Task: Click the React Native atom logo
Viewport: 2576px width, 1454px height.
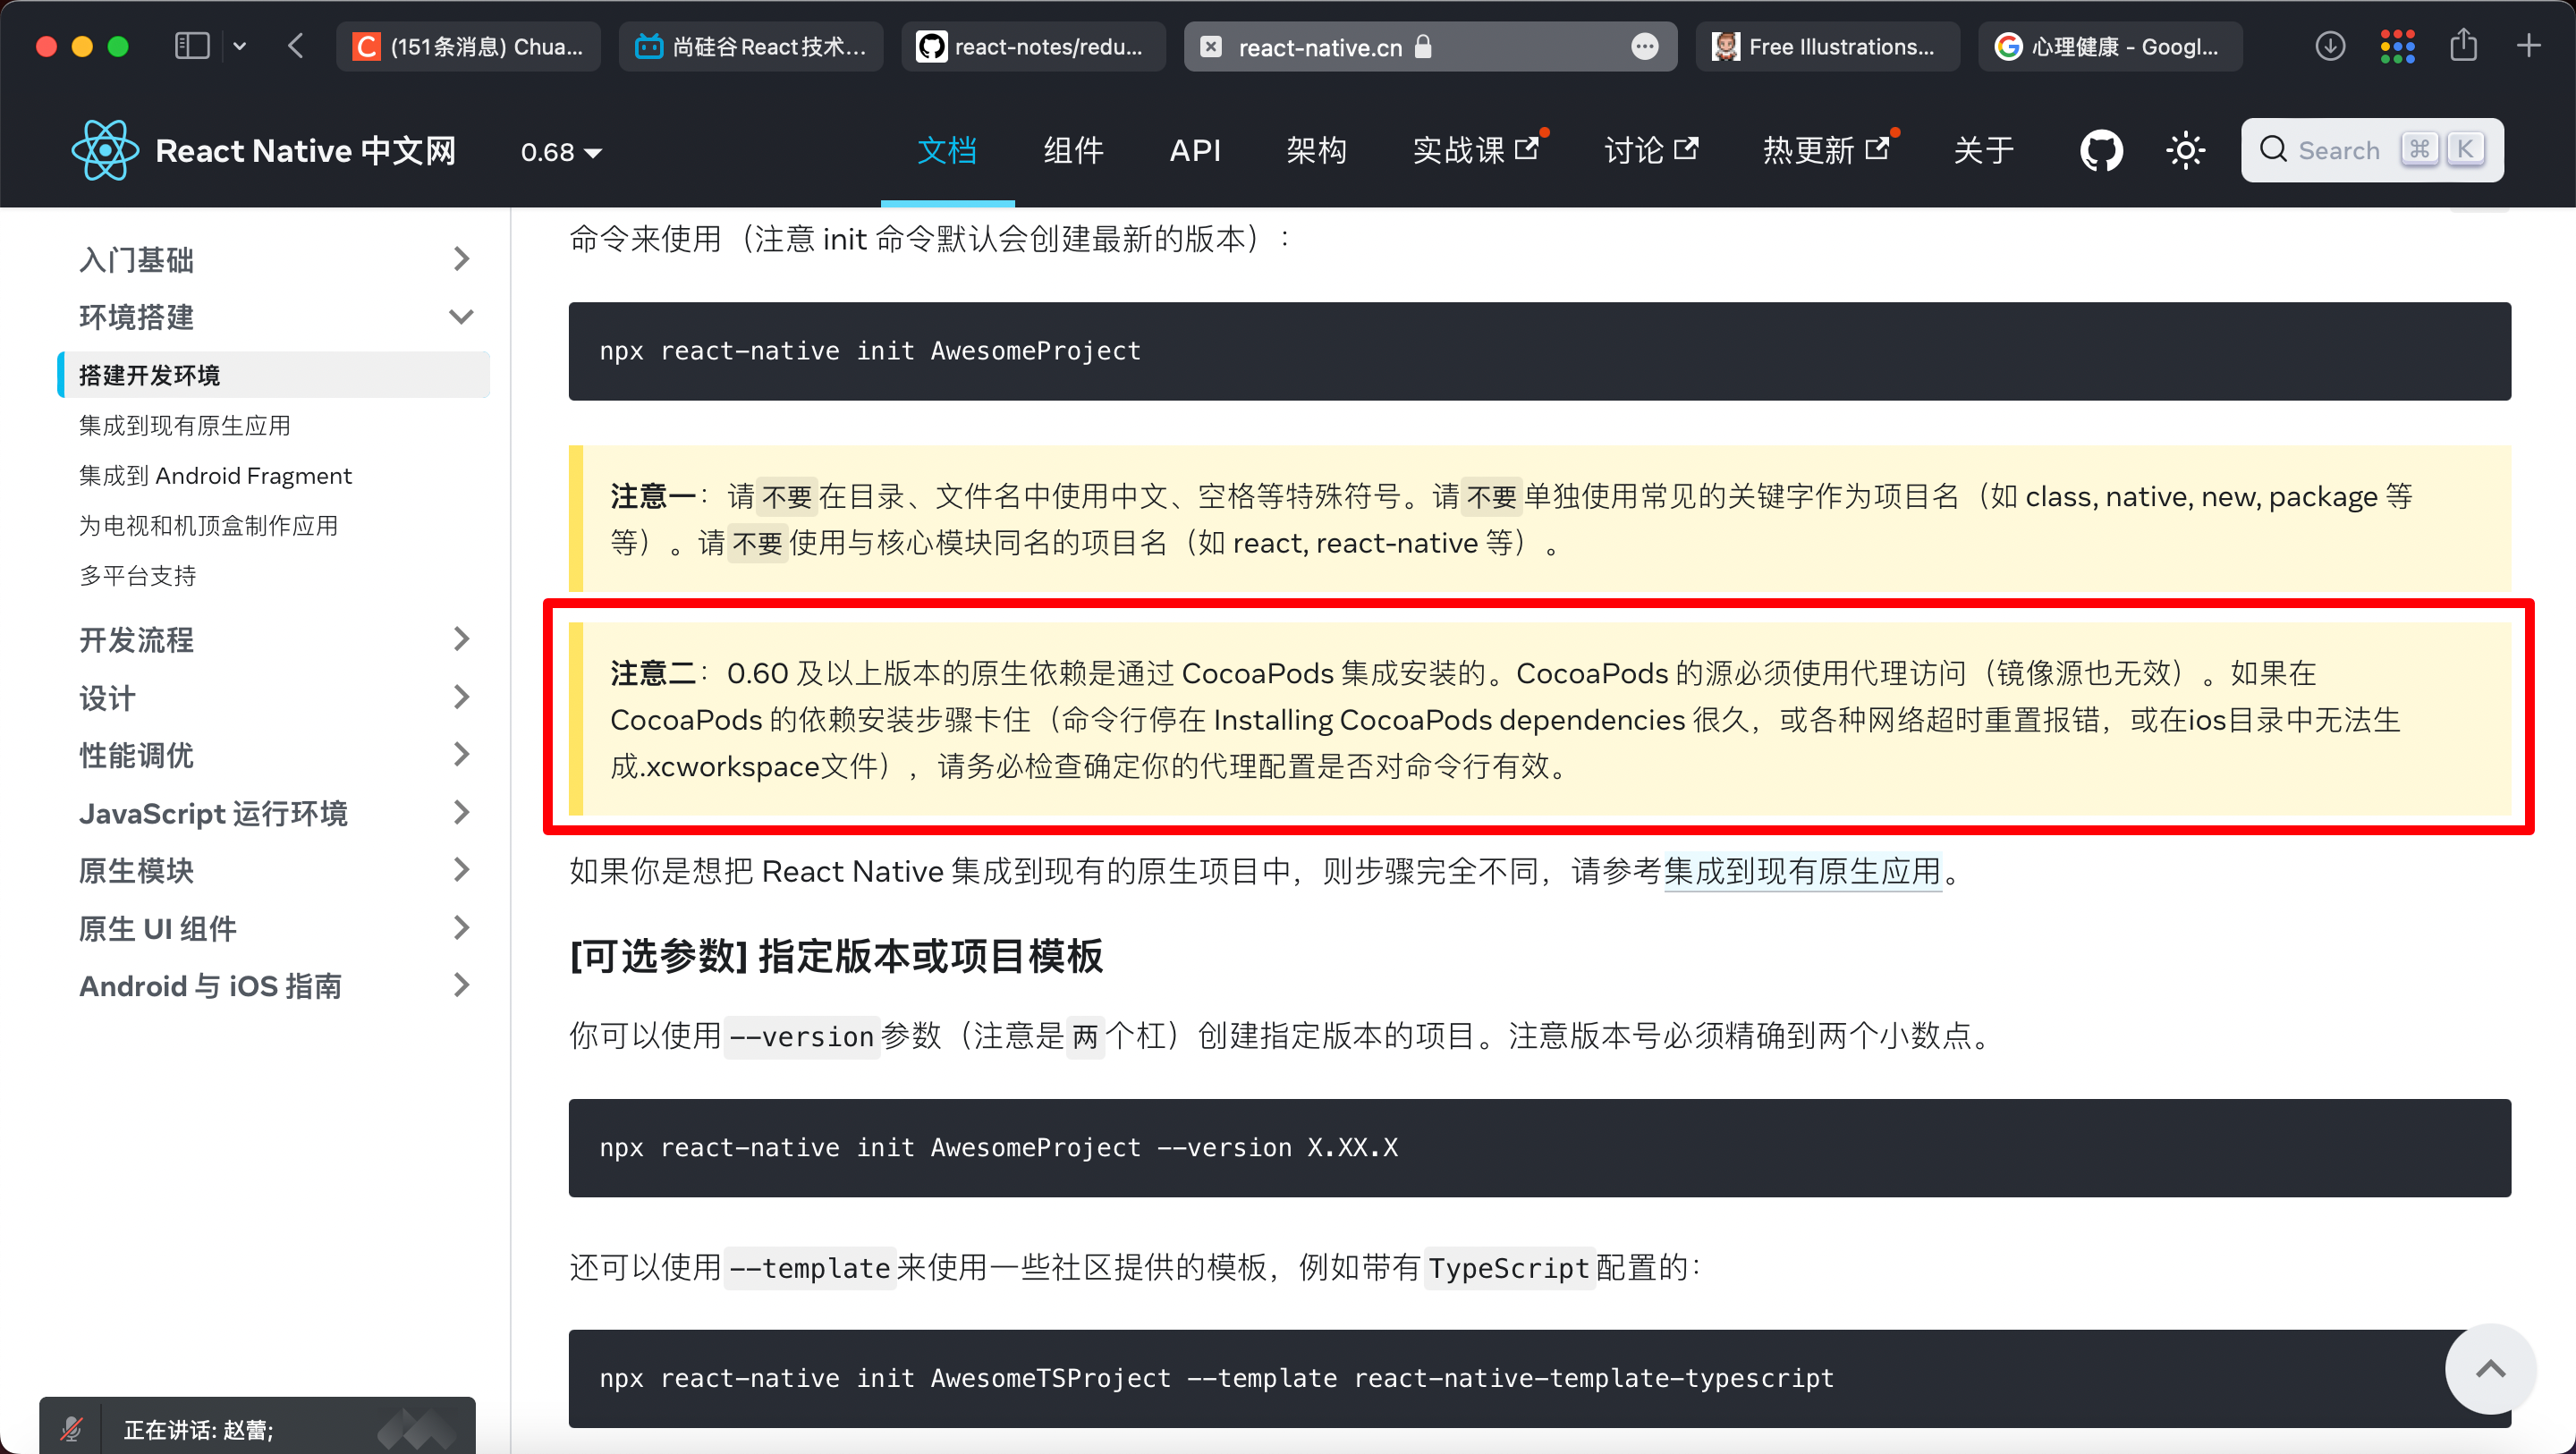Action: click(x=104, y=151)
